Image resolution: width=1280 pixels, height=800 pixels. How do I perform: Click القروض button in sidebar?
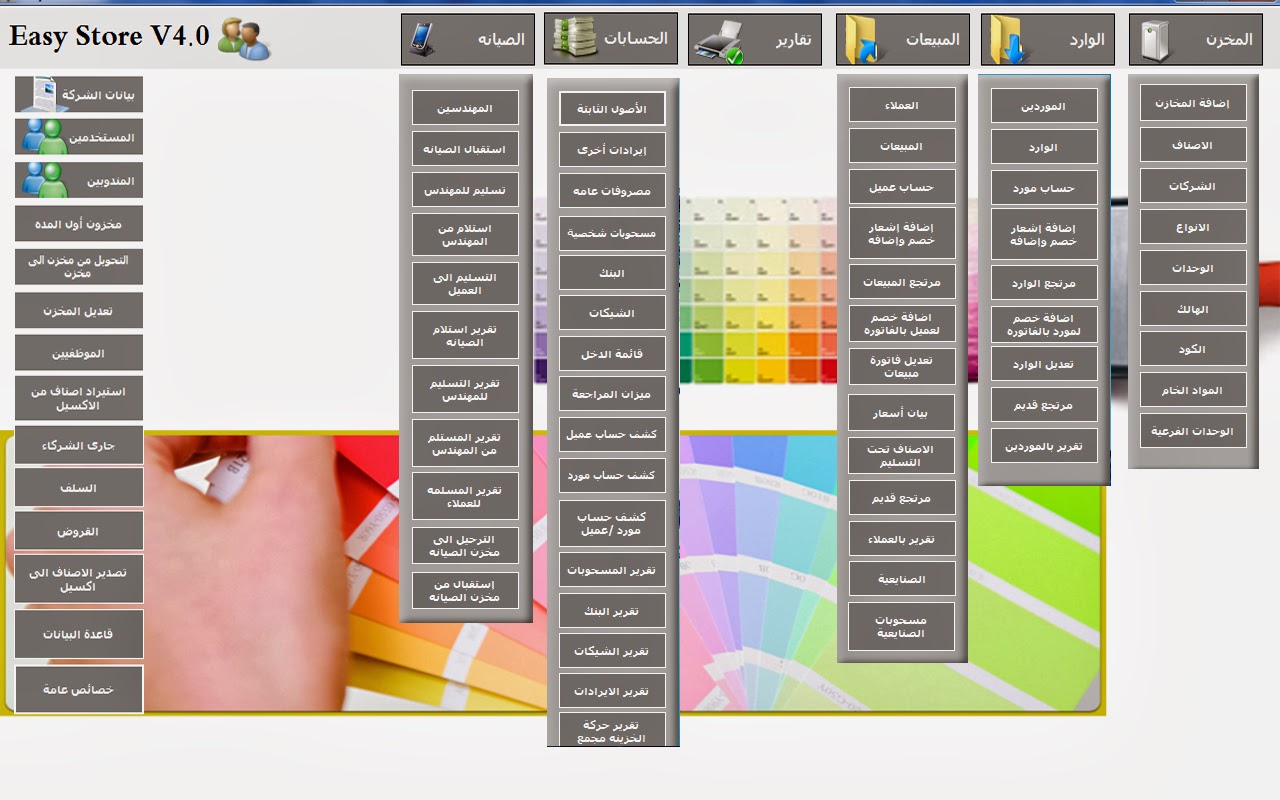tap(79, 531)
